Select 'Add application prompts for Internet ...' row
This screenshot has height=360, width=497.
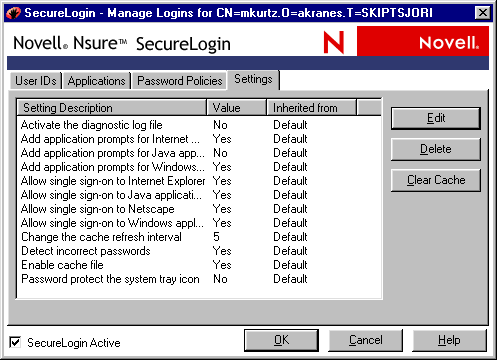click(x=199, y=139)
